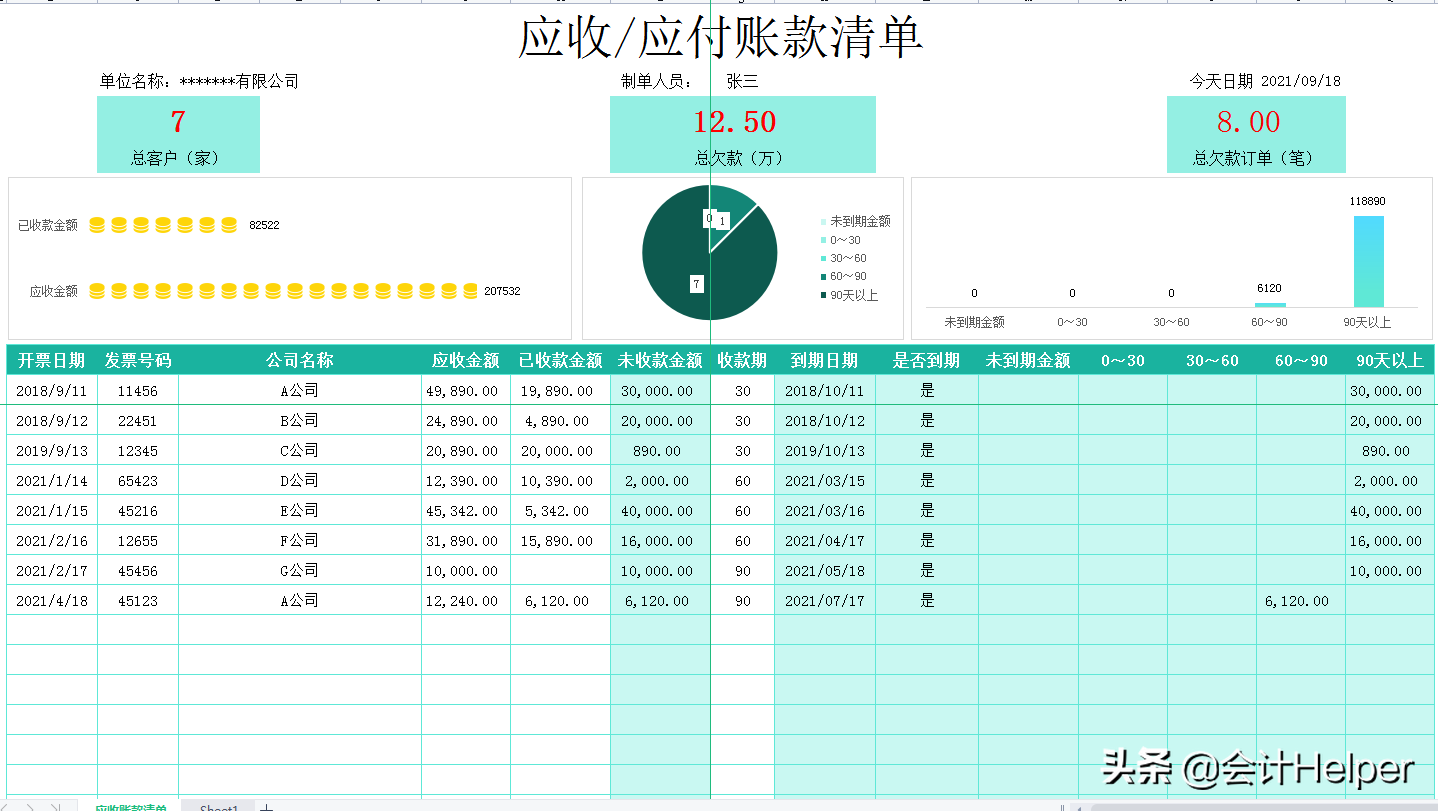
Task: Select the 单位名称 company name cell
Action: [199, 82]
